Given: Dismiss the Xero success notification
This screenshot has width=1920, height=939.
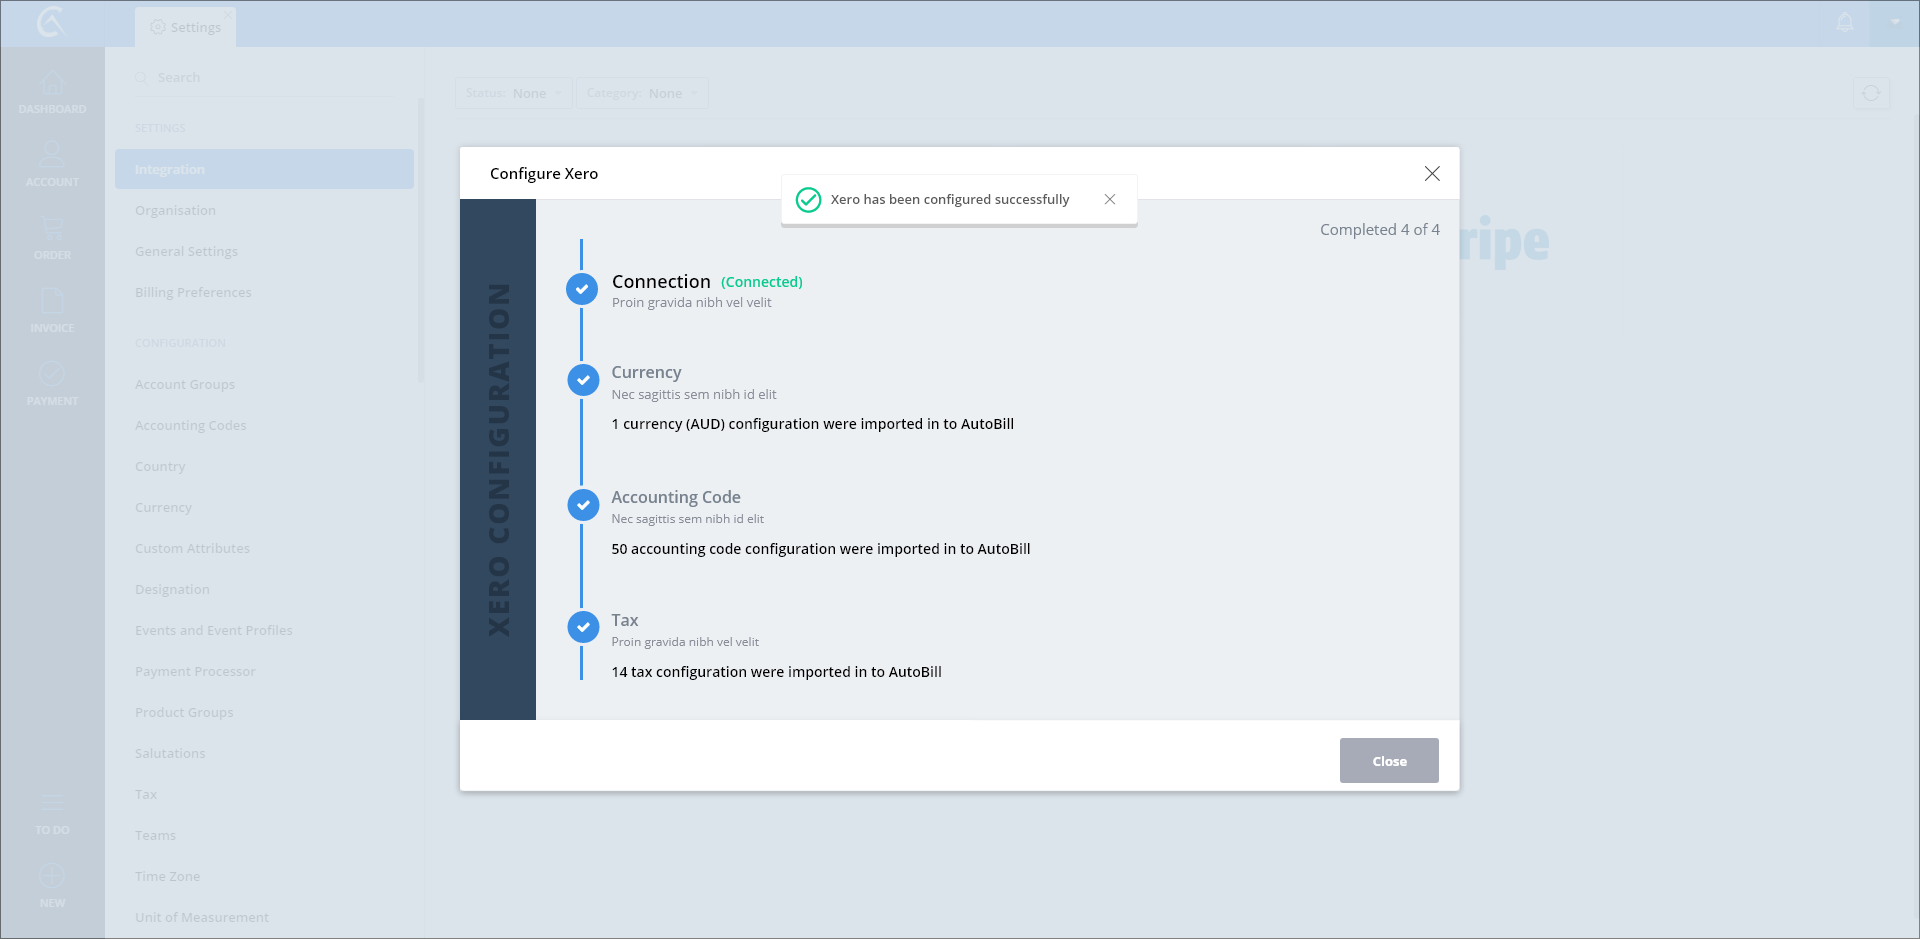Looking at the screenshot, I should click(x=1110, y=199).
